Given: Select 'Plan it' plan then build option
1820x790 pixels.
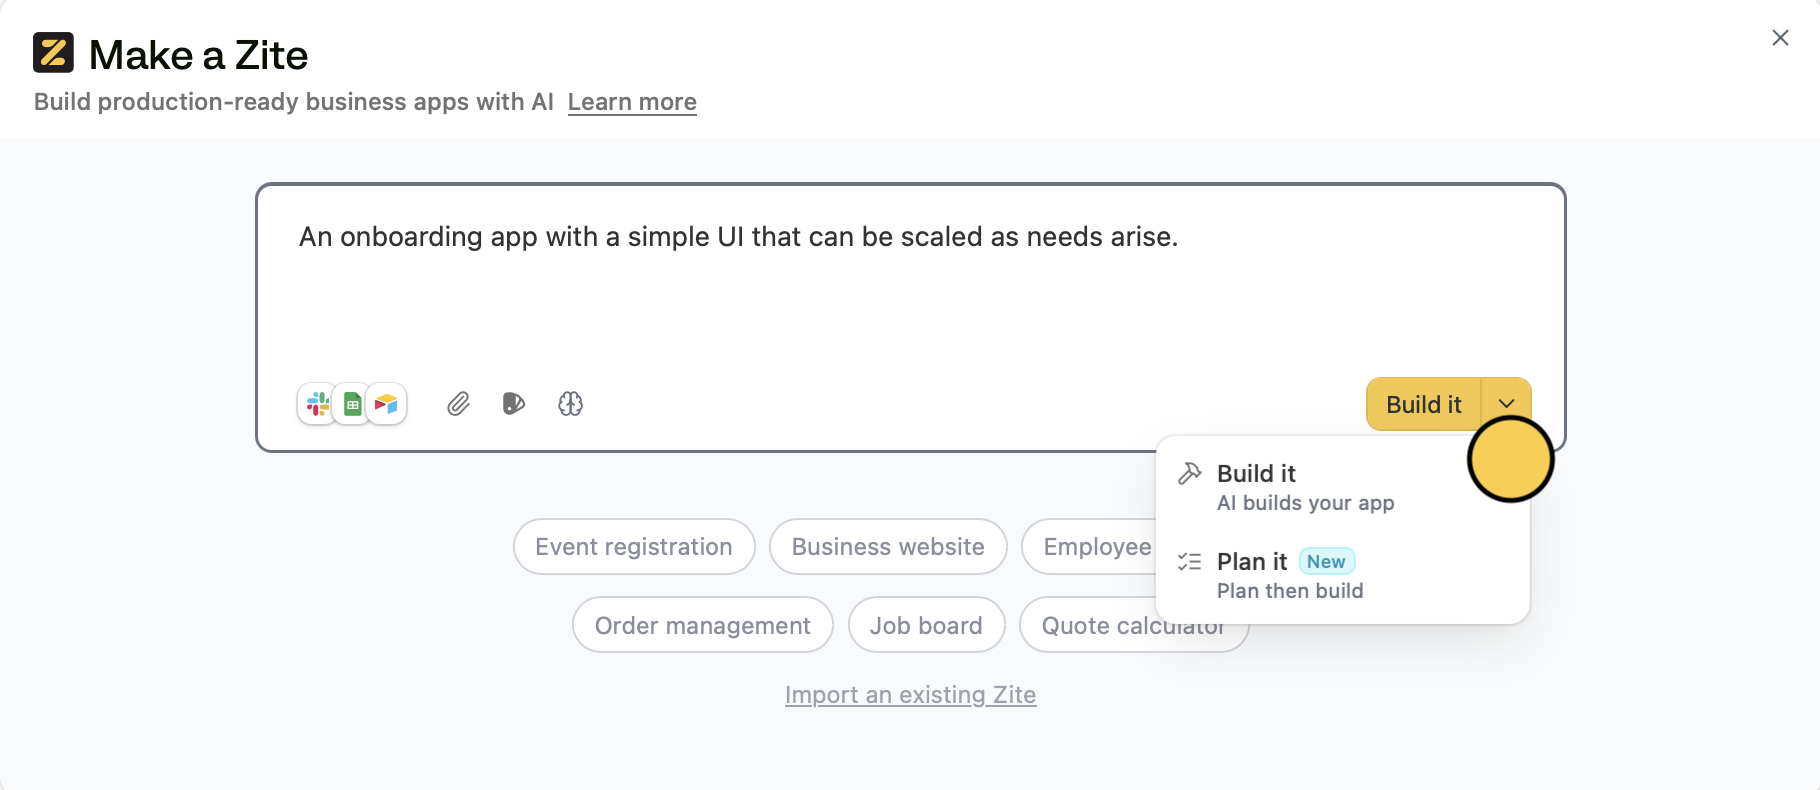Looking at the screenshot, I should pyautogui.click(x=1290, y=575).
